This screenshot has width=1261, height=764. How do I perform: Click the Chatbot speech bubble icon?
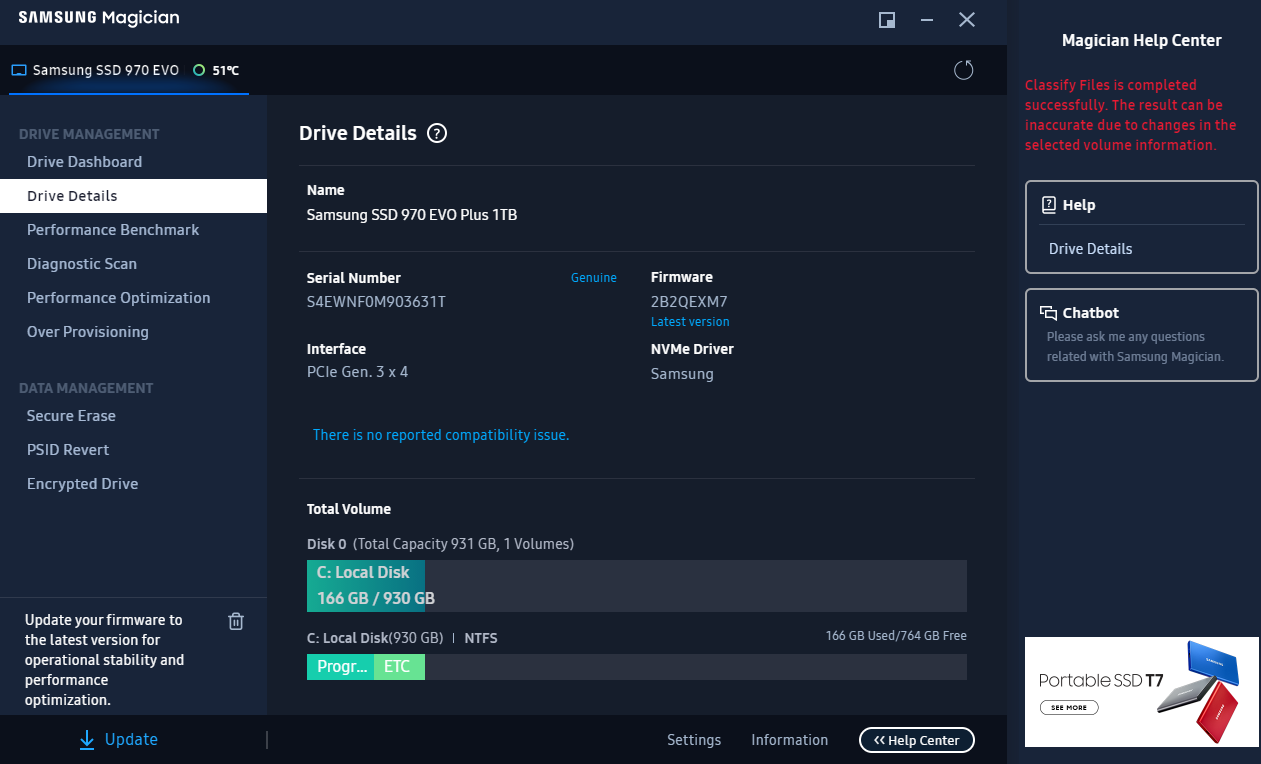[x=1049, y=313]
